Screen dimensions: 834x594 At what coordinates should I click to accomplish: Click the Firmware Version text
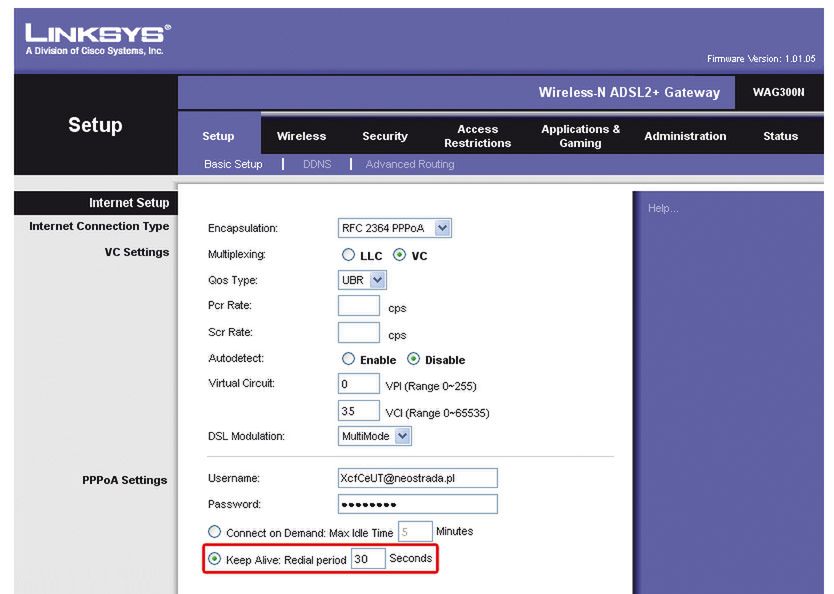pos(761,58)
